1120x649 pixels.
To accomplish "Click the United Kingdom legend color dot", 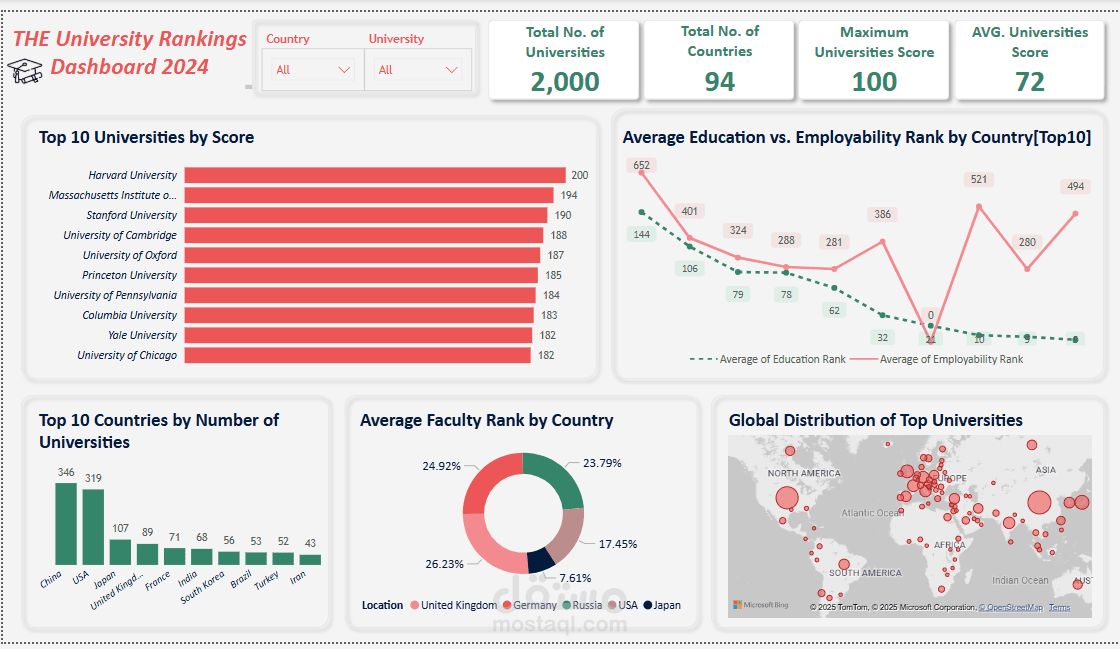I will click(x=414, y=605).
